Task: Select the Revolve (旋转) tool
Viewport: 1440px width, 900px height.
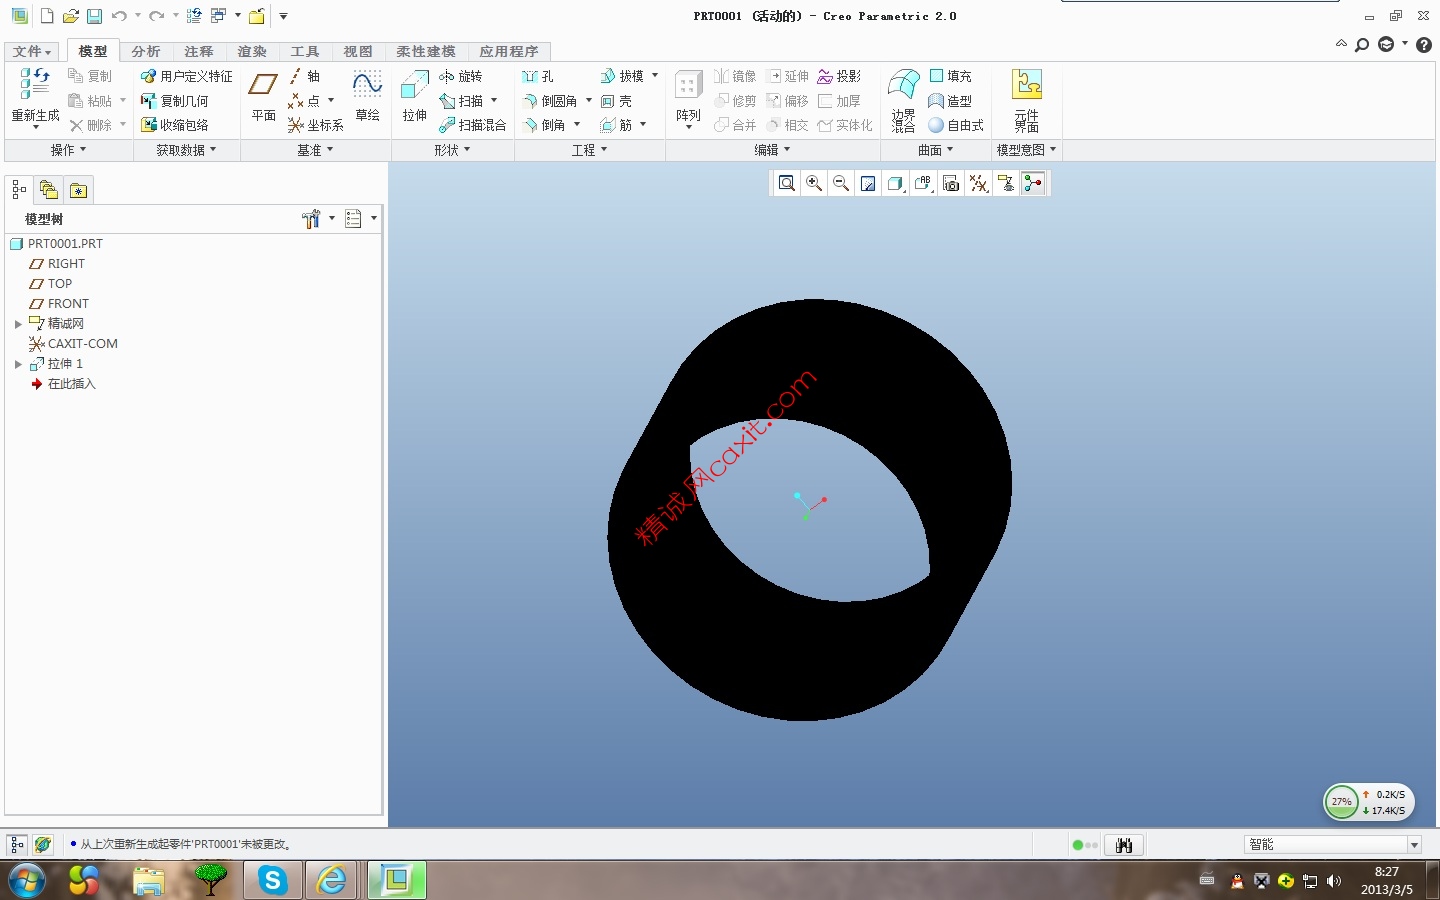Action: point(461,76)
